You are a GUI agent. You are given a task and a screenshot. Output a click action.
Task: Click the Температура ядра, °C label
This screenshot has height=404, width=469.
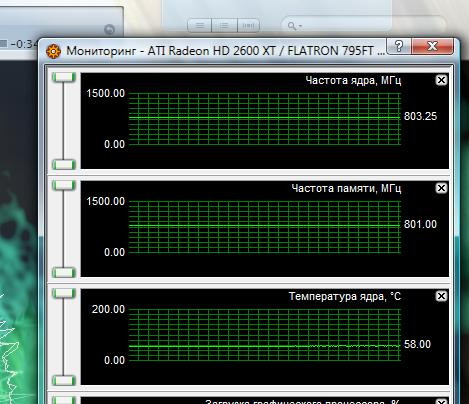tap(345, 296)
